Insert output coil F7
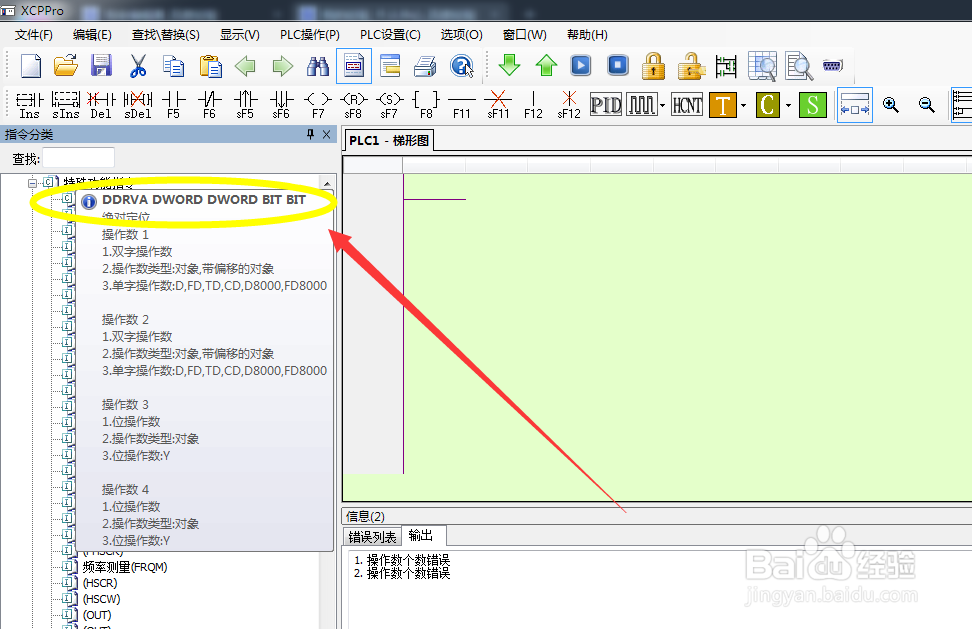 click(x=318, y=105)
